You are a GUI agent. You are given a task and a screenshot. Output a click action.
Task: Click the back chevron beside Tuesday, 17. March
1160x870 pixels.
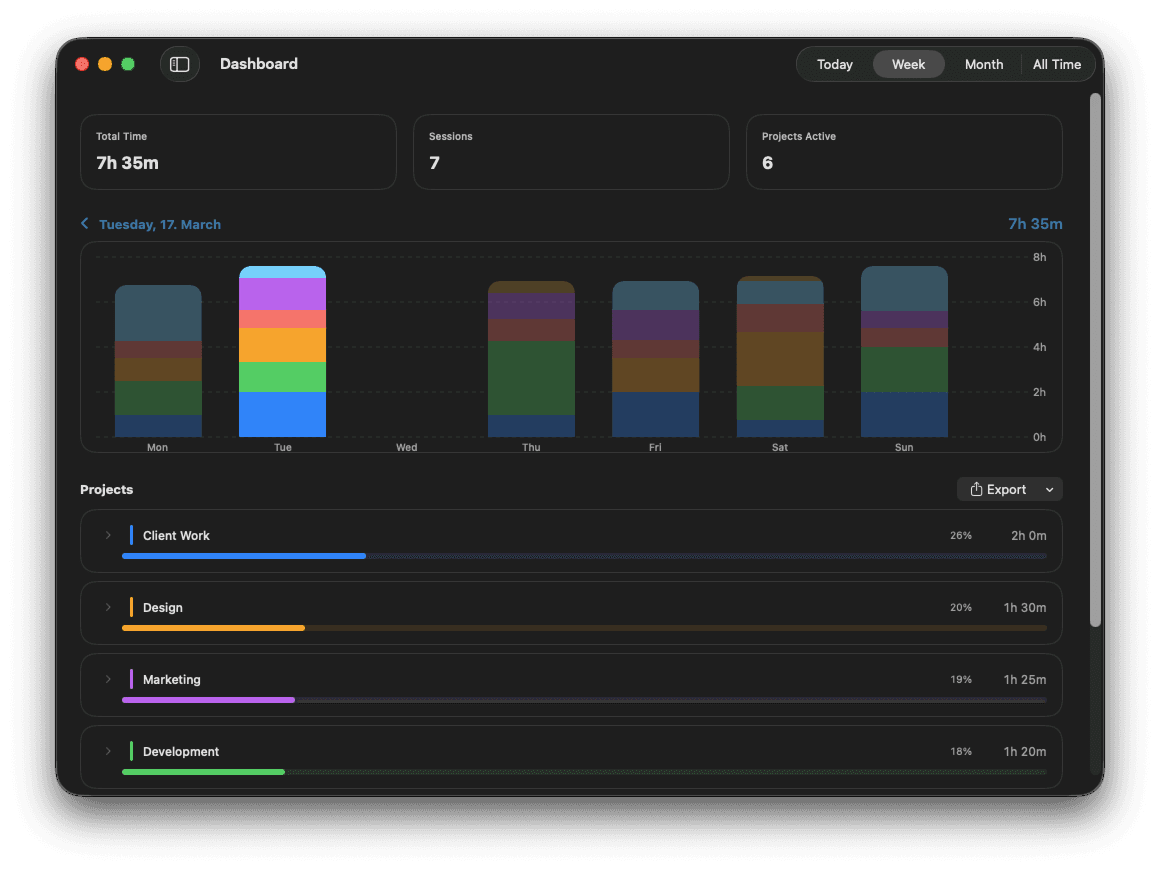click(x=85, y=224)
